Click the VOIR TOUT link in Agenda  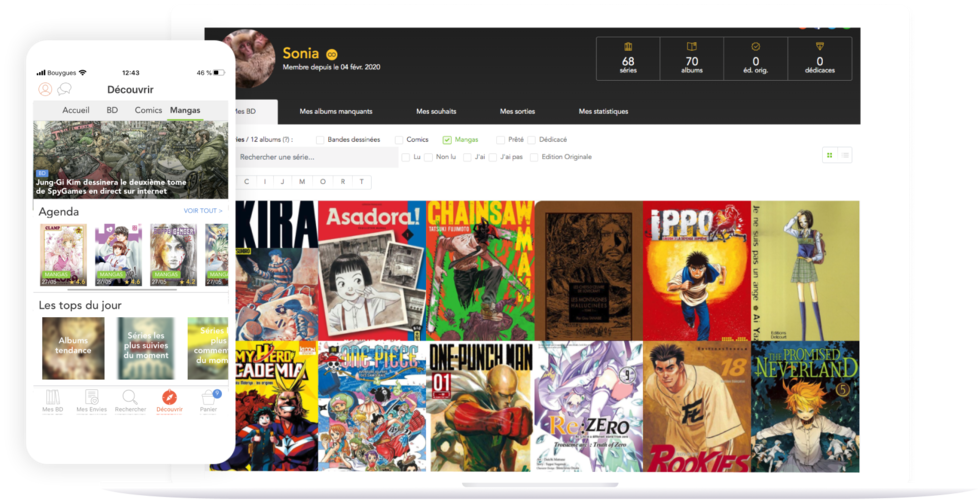coord(203,211)
